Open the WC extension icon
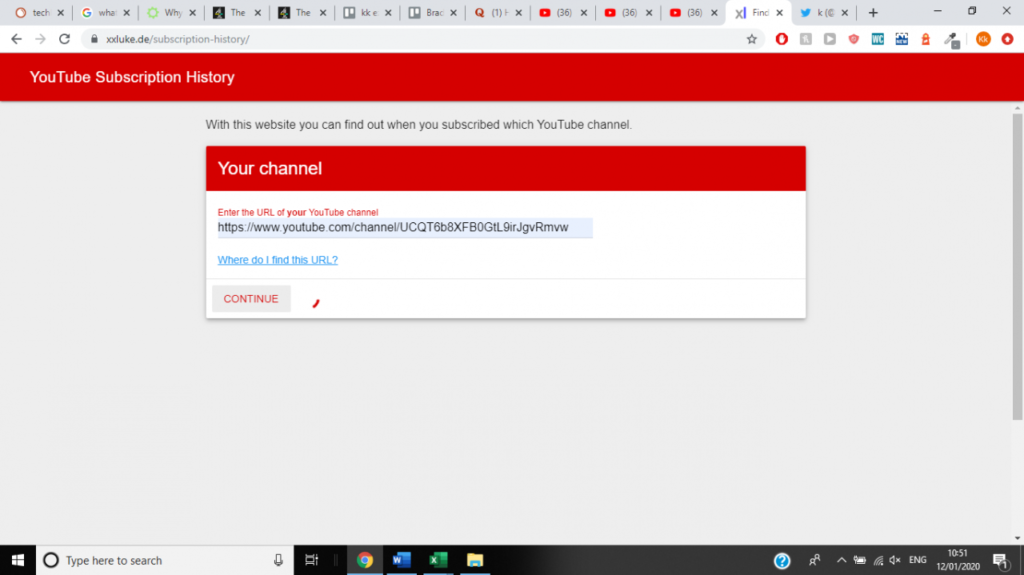Viewport: 1024px width, 575px height. (878, 39)
